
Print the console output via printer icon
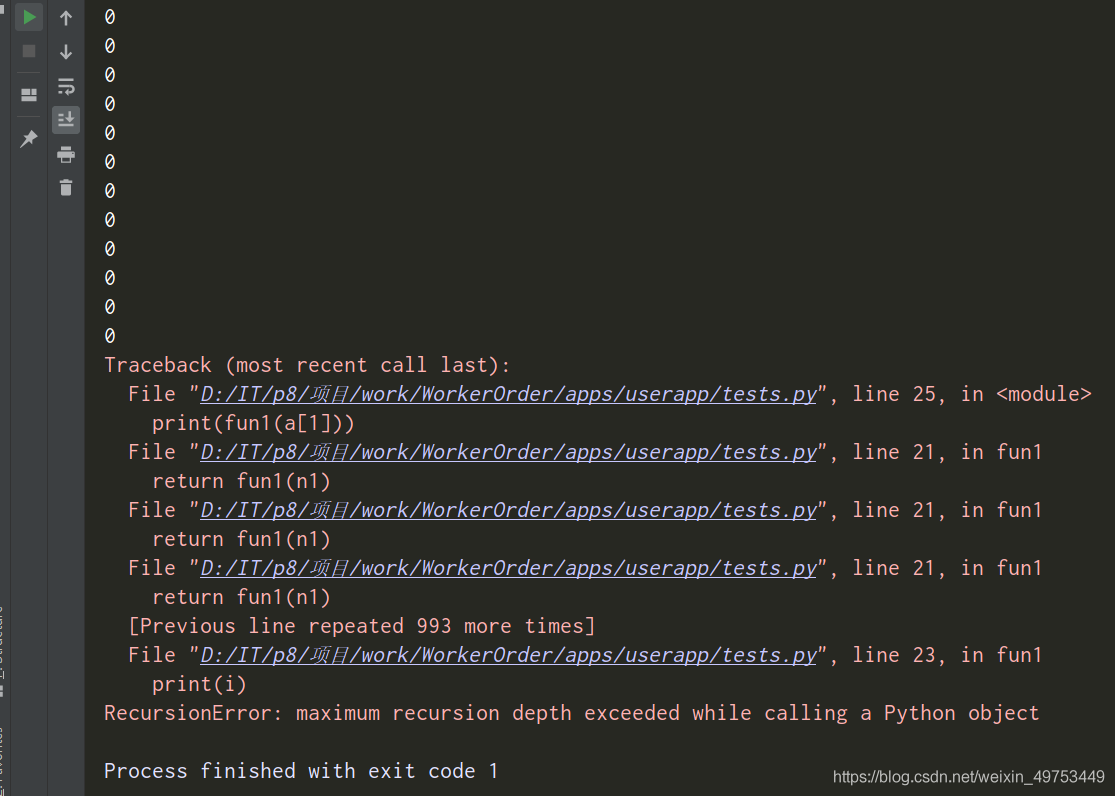pos(66,154)
